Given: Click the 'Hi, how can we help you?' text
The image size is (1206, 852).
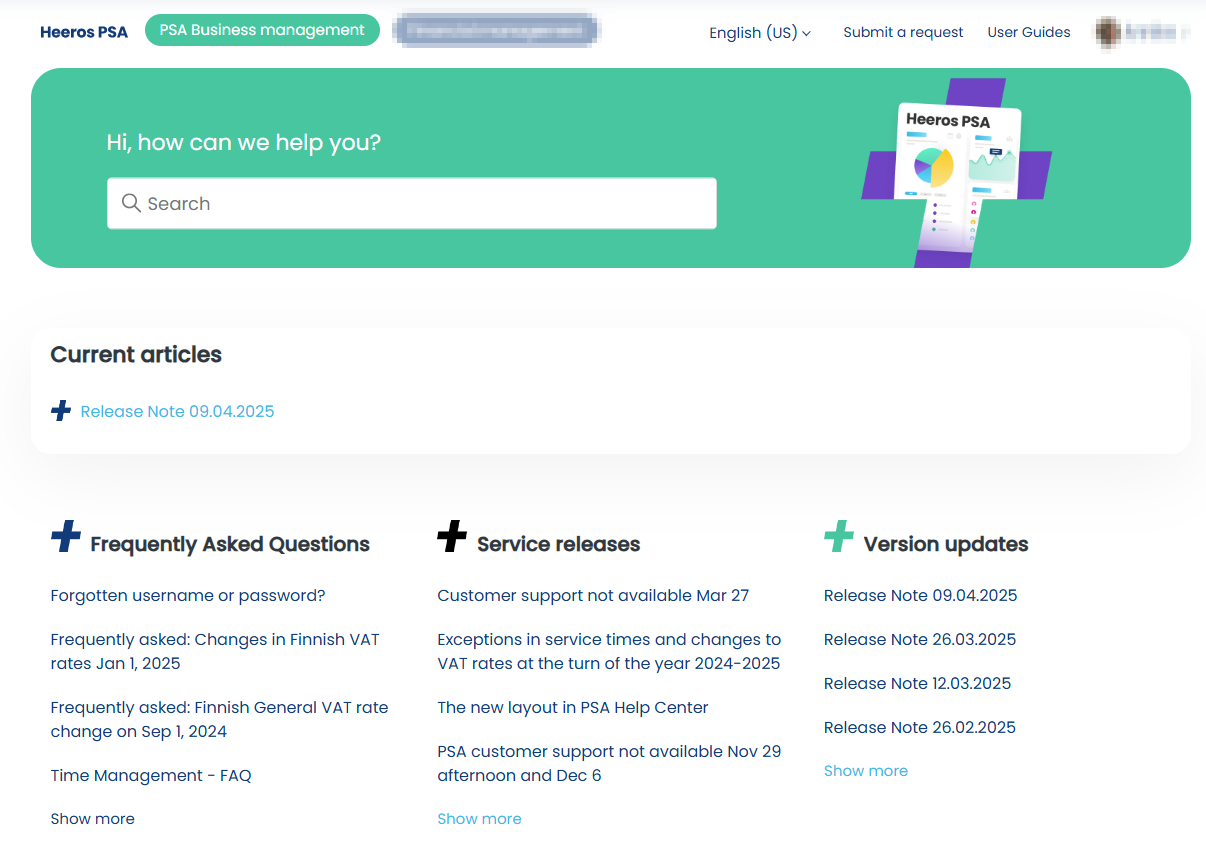Looking at the screenshot, I should [244, 142].
